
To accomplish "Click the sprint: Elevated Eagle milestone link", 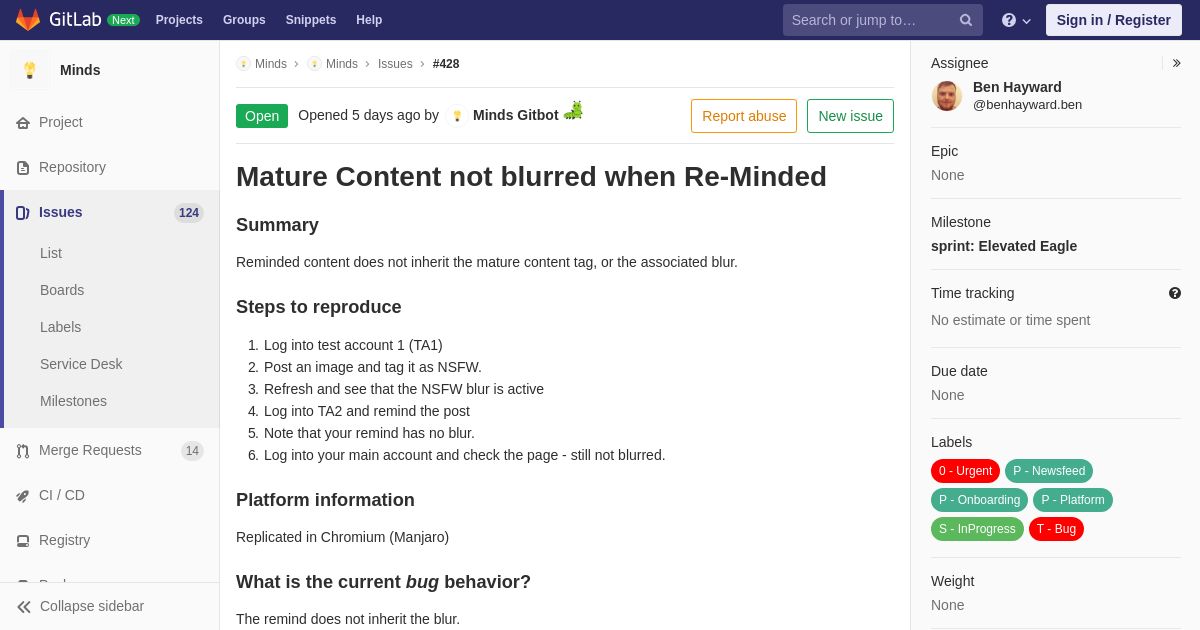I will [1004, 246].
